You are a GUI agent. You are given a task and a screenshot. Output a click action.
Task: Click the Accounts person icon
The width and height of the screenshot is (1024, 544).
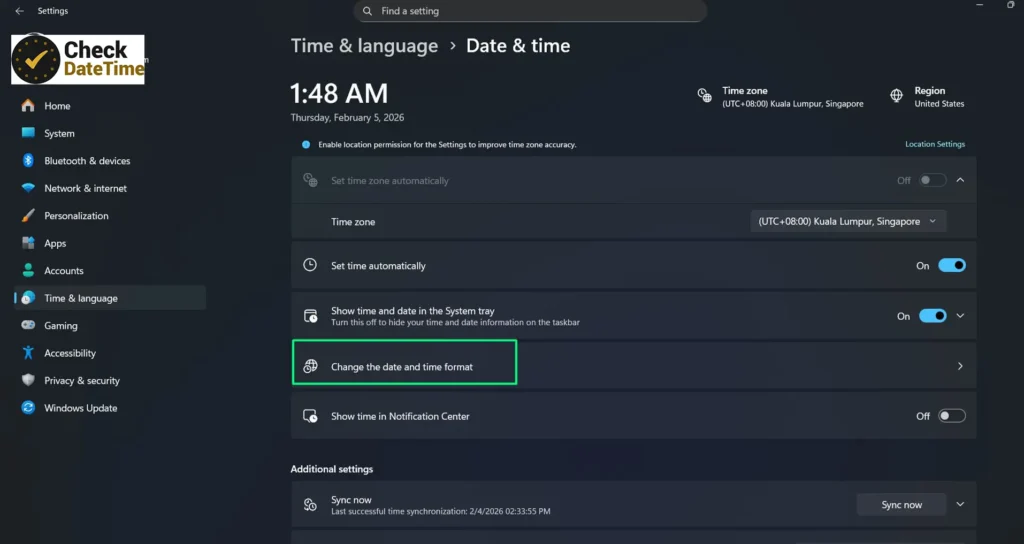pyautogui.click(x=28, y=270)
